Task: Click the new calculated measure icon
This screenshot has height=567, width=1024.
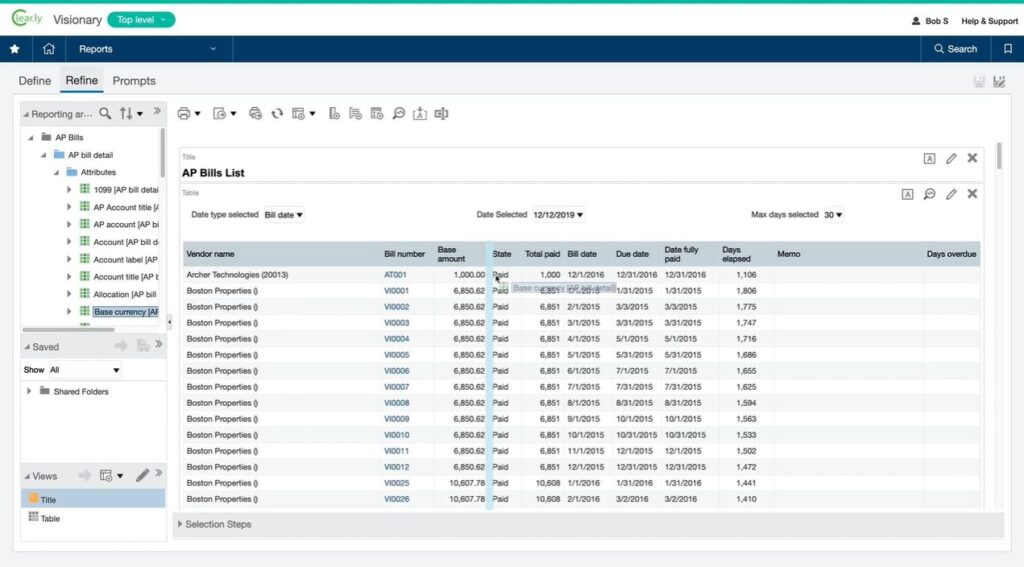Action: click(x=334, y=114)
